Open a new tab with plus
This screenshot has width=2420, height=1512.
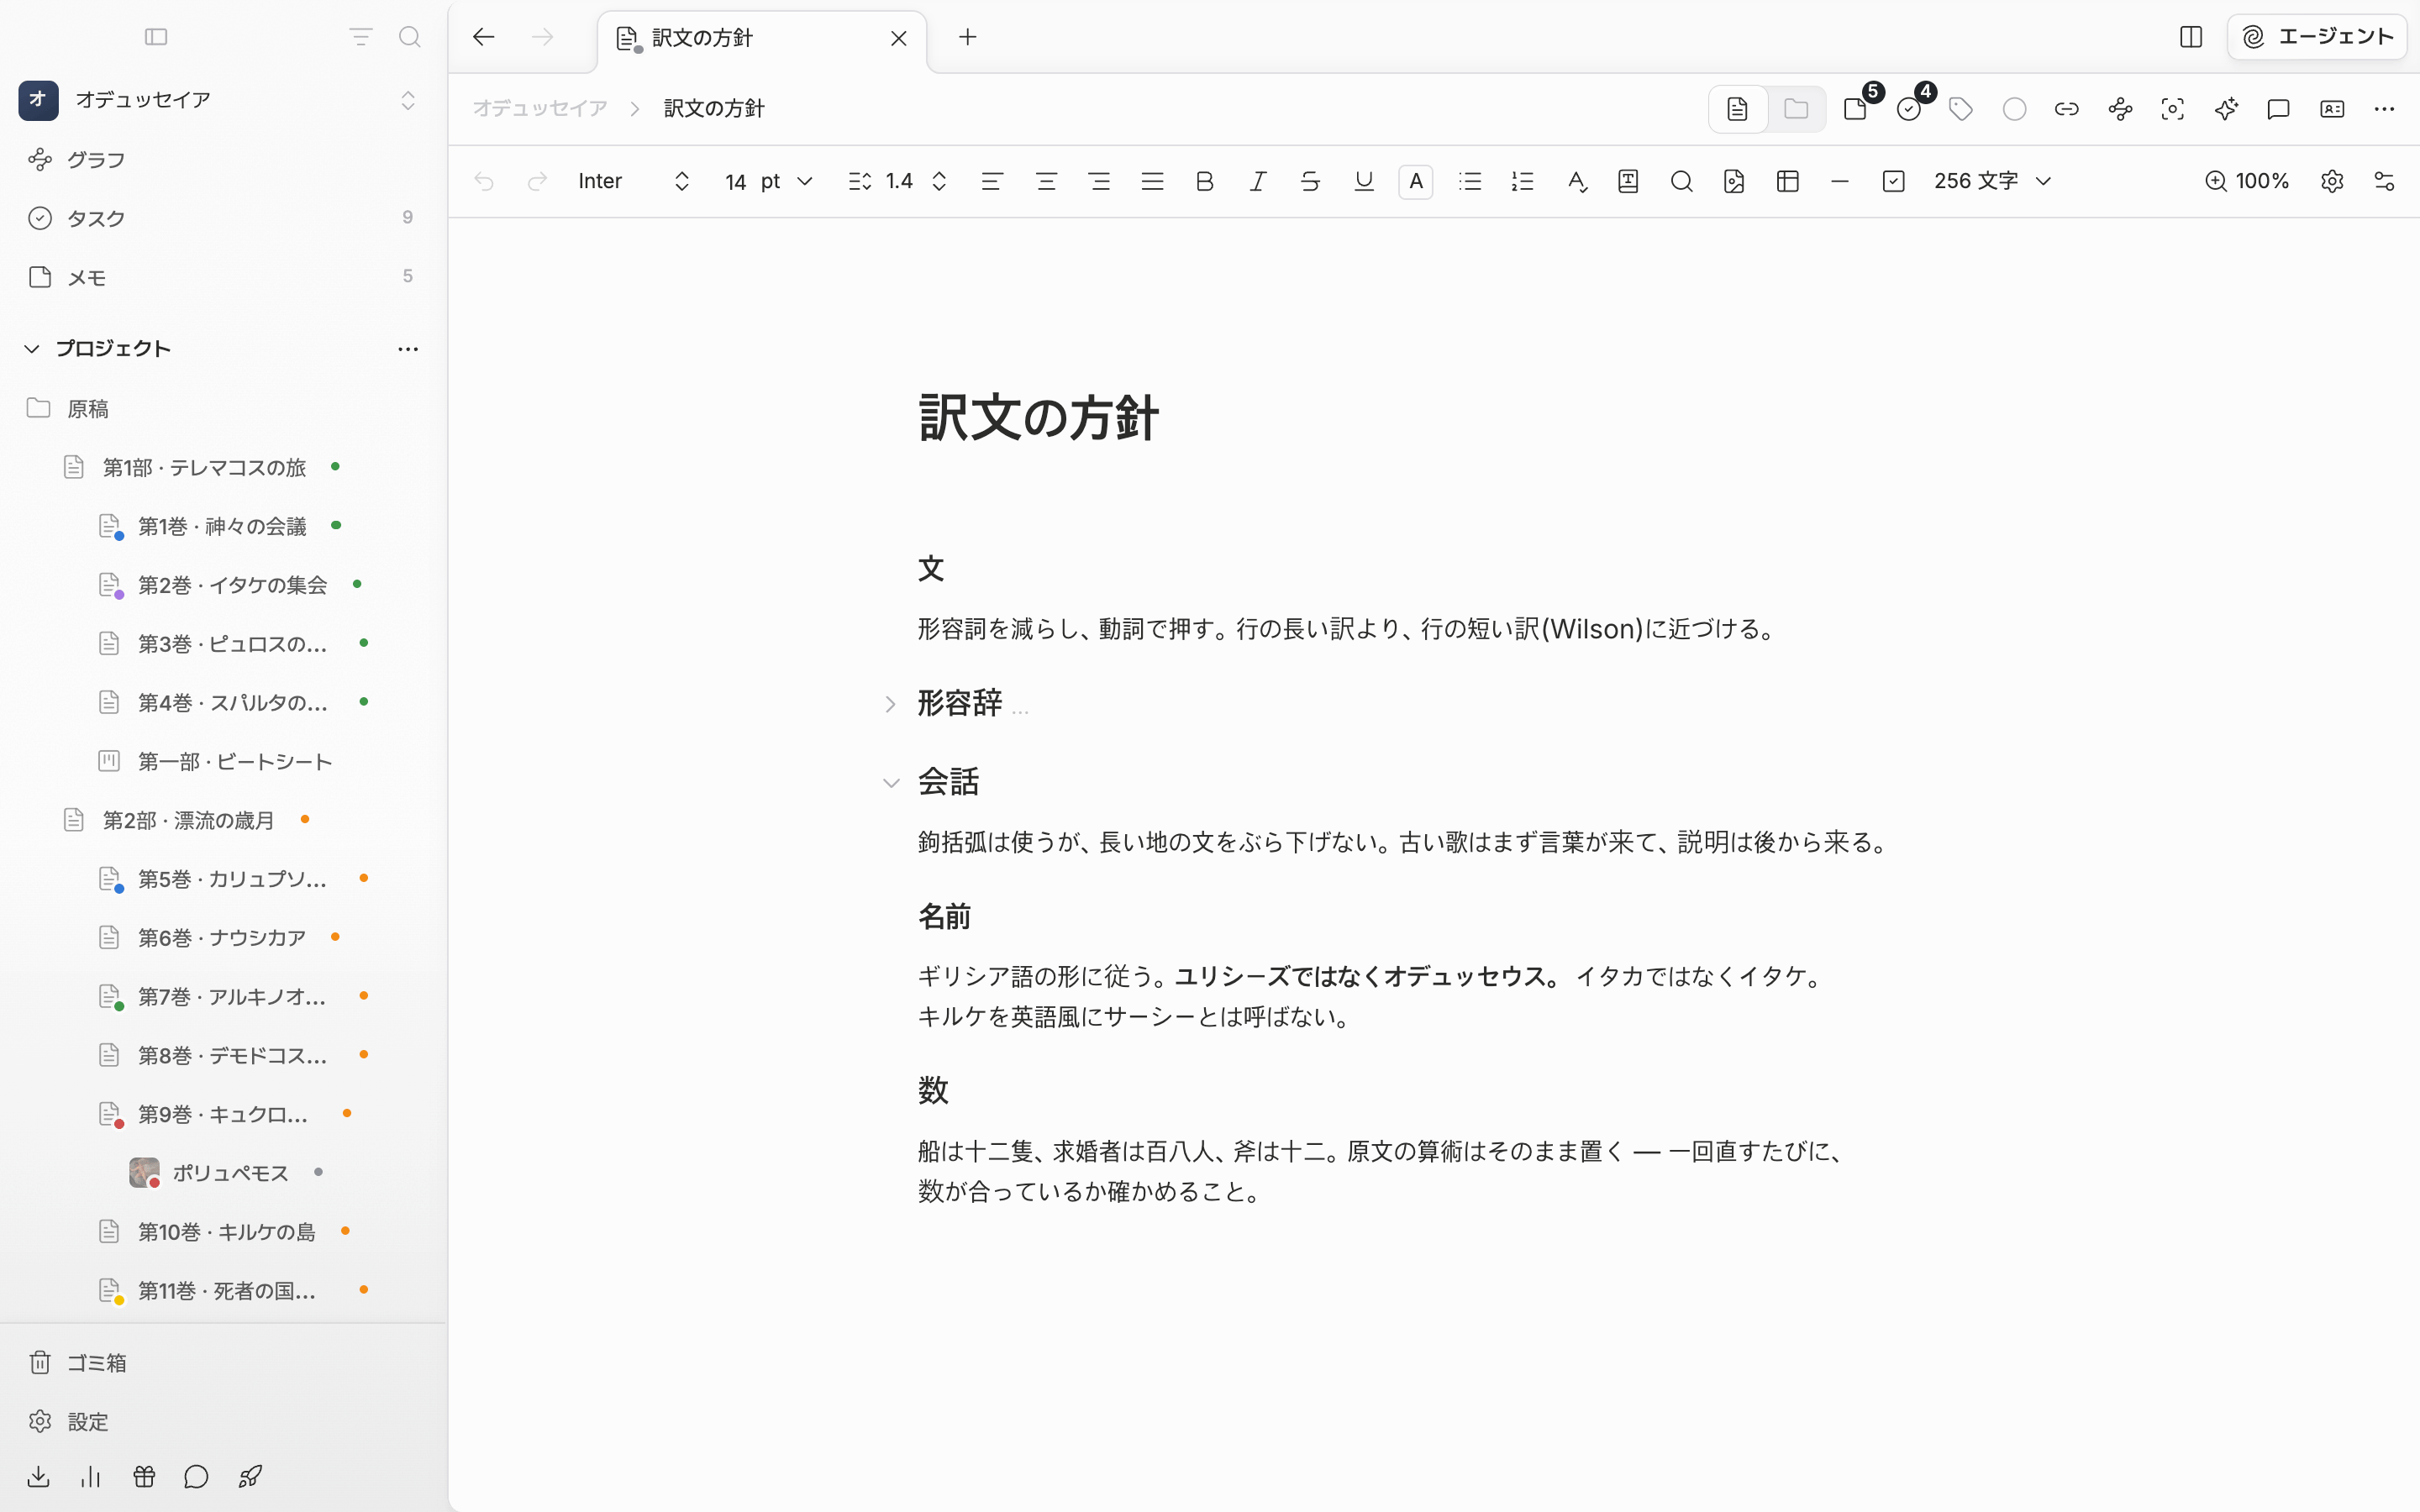point(967,37)
